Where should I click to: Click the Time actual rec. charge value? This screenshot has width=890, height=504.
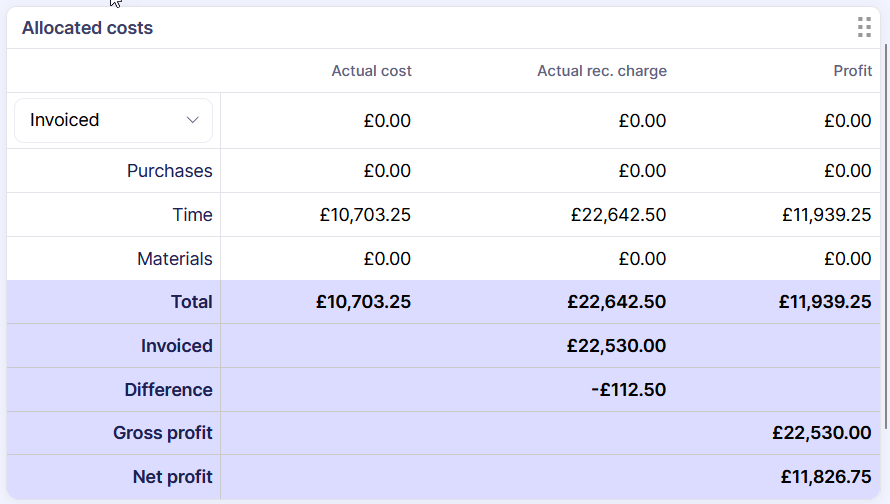coord(618,215)
